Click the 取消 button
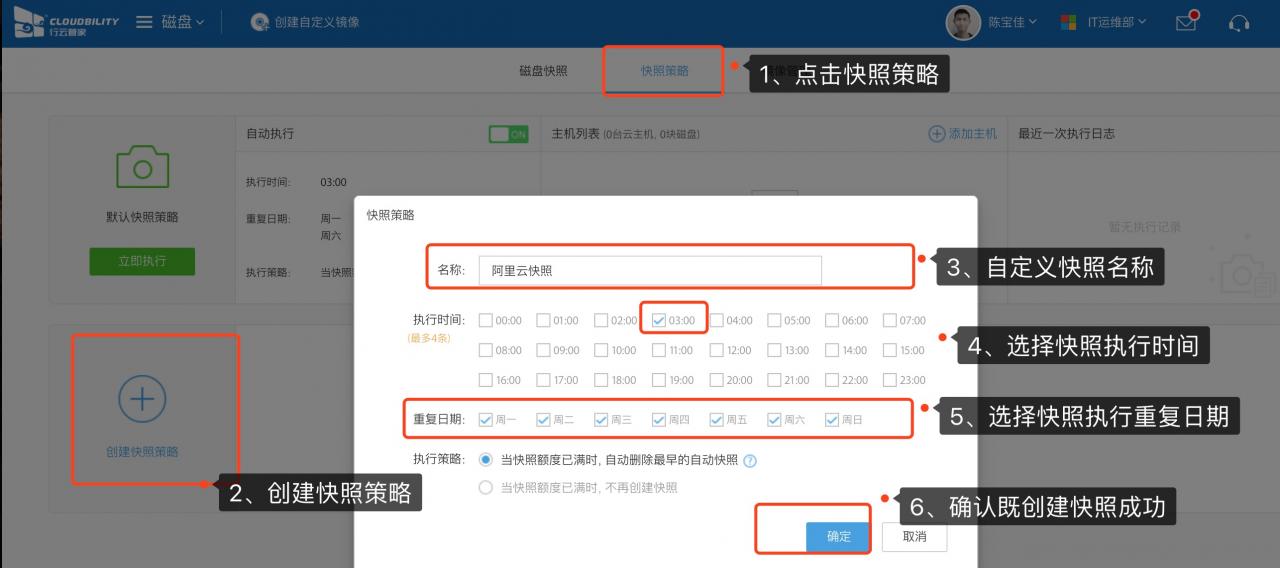Viewport: 1280px width, 568px height. tap(914, 537)
